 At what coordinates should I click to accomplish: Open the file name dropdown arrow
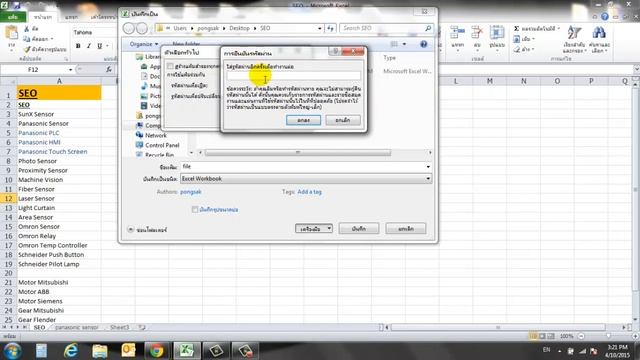pos(428,167)
